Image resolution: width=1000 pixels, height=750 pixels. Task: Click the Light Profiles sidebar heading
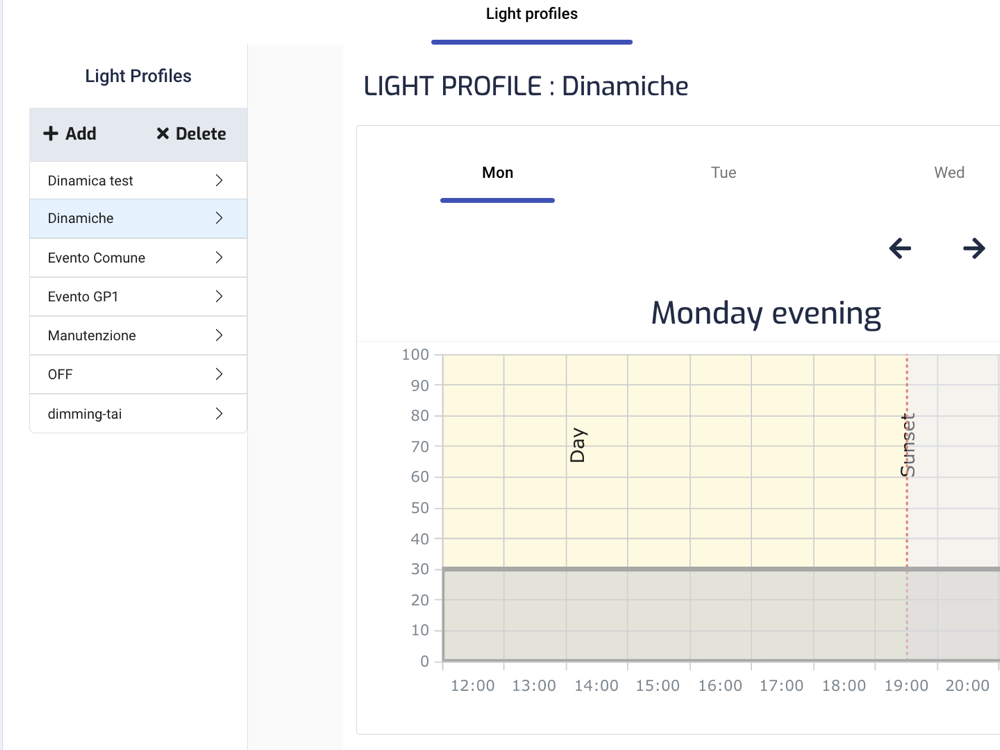click(138, 76)
